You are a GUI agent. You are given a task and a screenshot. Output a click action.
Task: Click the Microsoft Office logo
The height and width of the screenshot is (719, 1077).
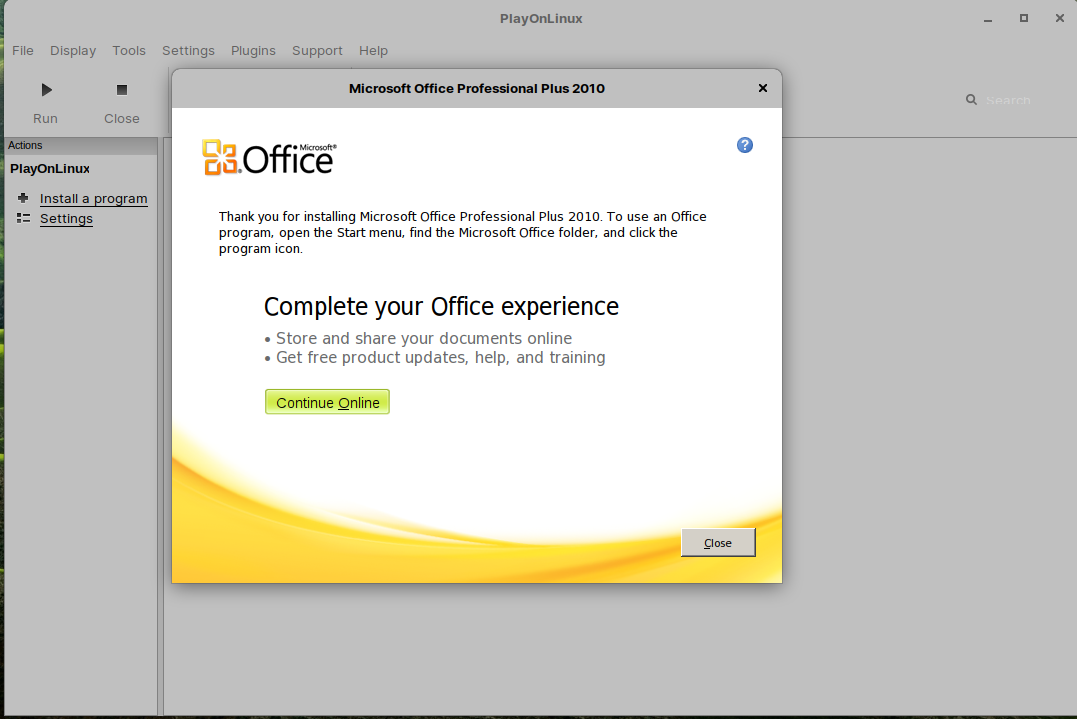pyautogui.click(x=269, y=157)
